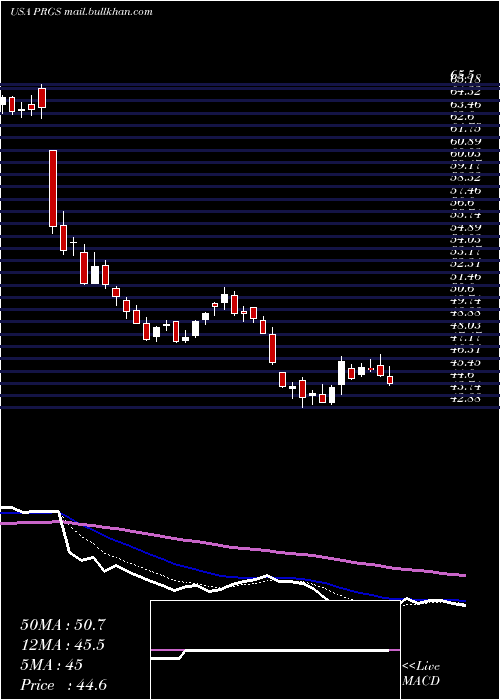Select the 12MA : 45.5 readout
Image resolution: width=500 pixels, height=700 pixels.
[x=63, y=645]
